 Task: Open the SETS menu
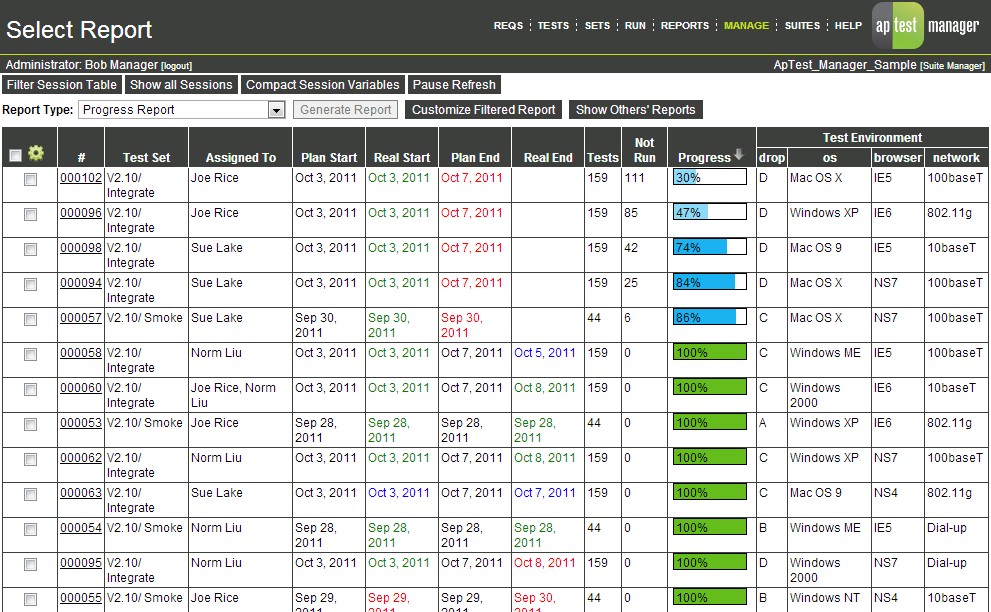pyautogui.click(x=597, y=26)
